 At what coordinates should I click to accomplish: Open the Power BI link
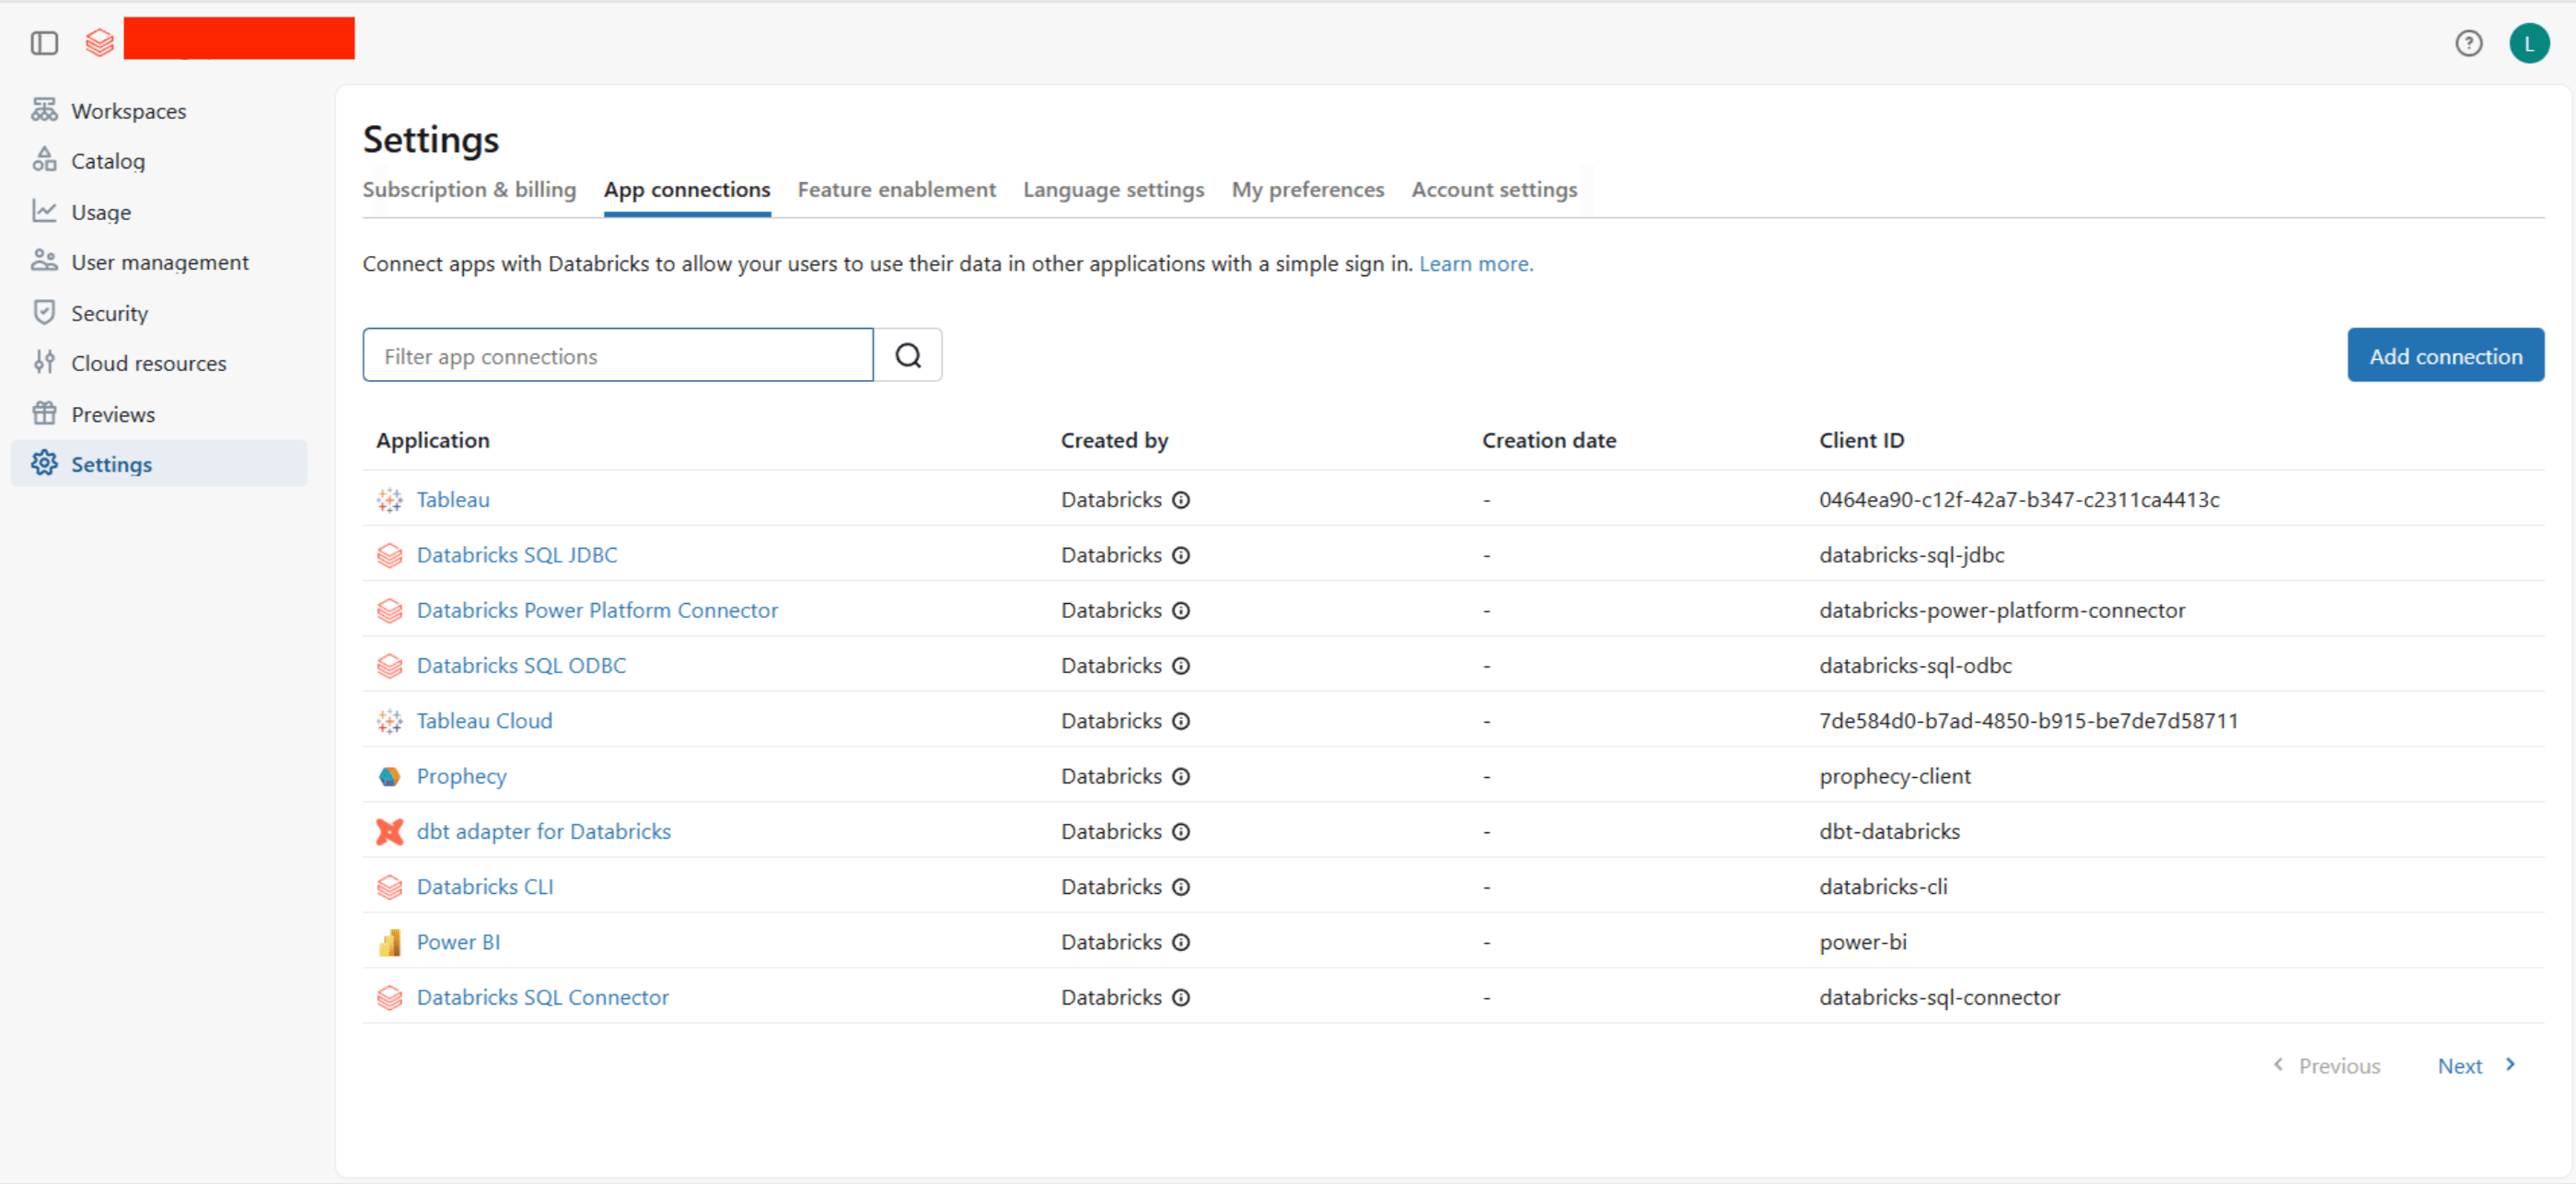[x=458, y=942]
